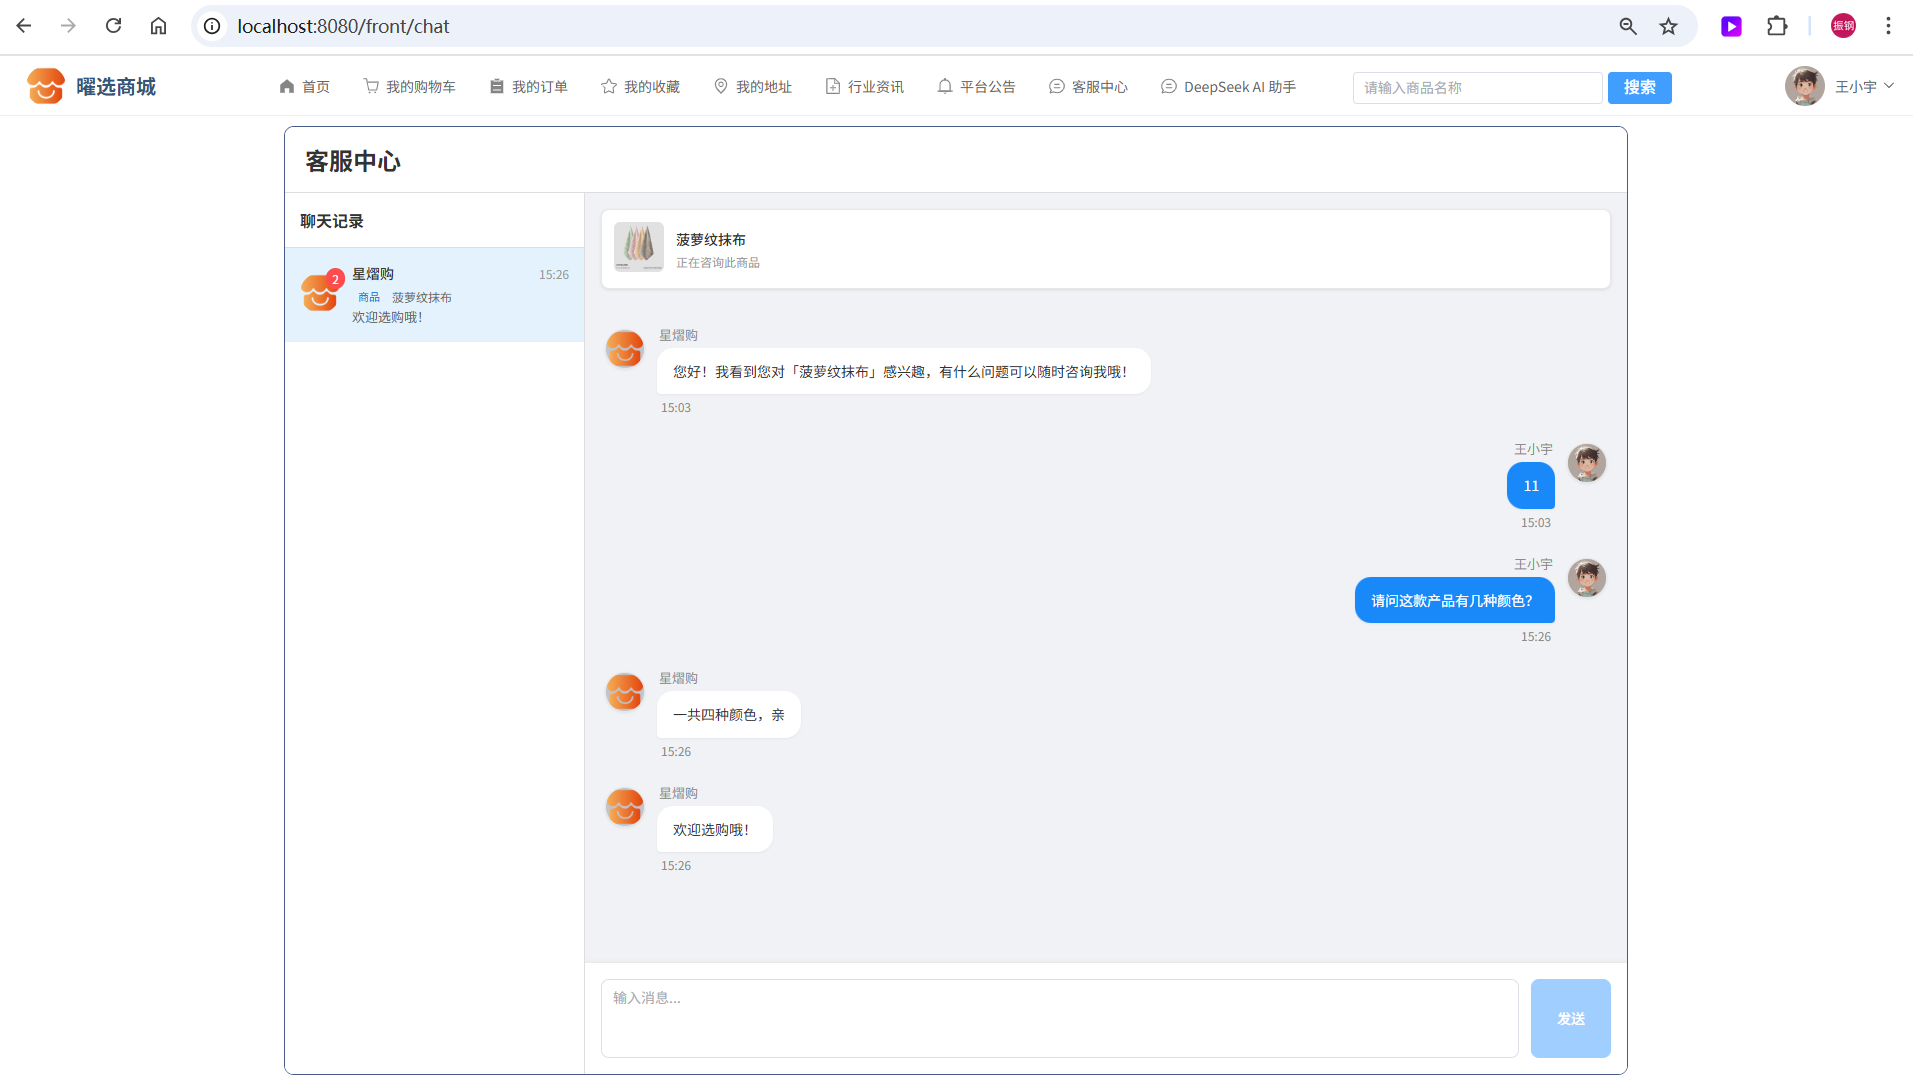Select the 星熠购 chat conversation
Viewport: 1913px width, 1085px height.
tap(435, 295)
